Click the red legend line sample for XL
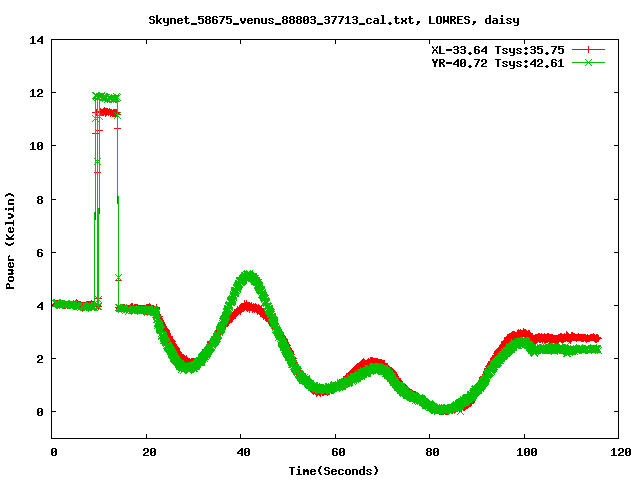The height and width of the screenshot is (480, 640). 588,50
